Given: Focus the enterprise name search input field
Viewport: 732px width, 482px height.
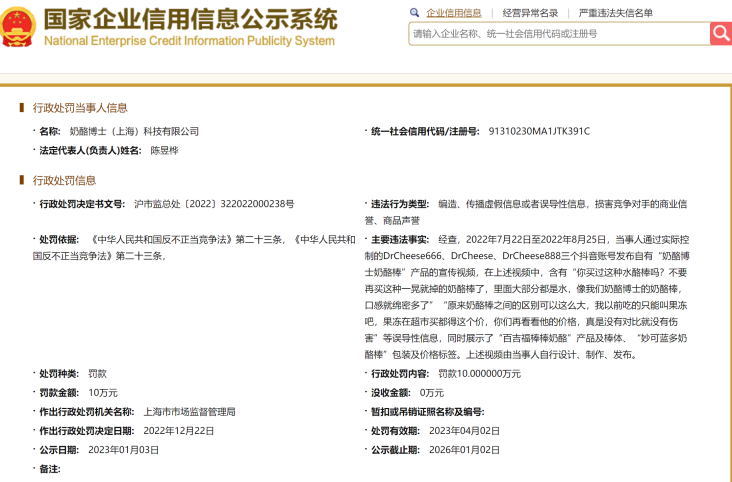Looking at the screenshot, I should [559, 34].
